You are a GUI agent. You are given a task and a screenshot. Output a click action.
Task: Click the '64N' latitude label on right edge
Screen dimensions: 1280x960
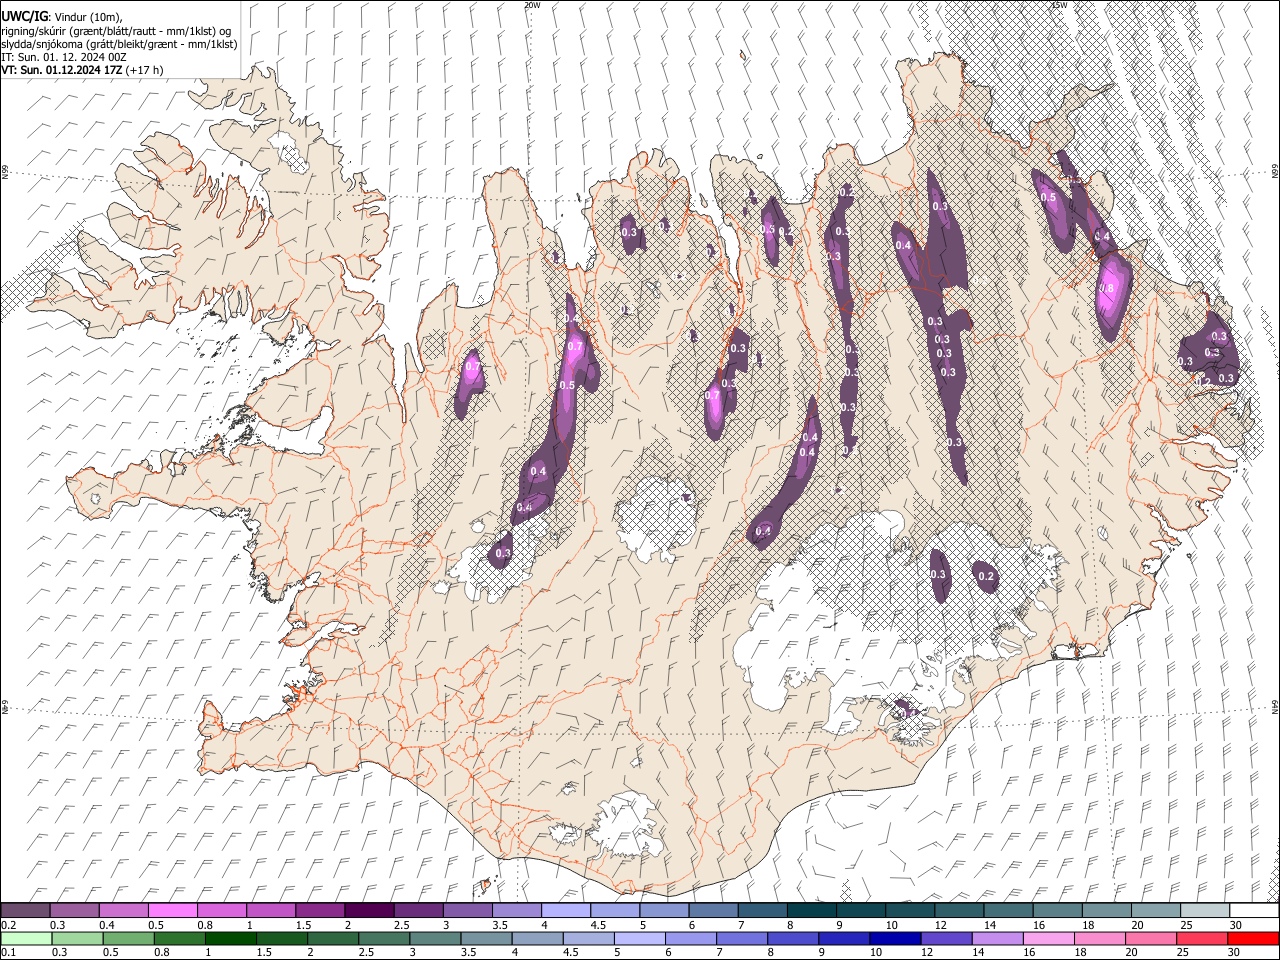[x=1275, y=707]
